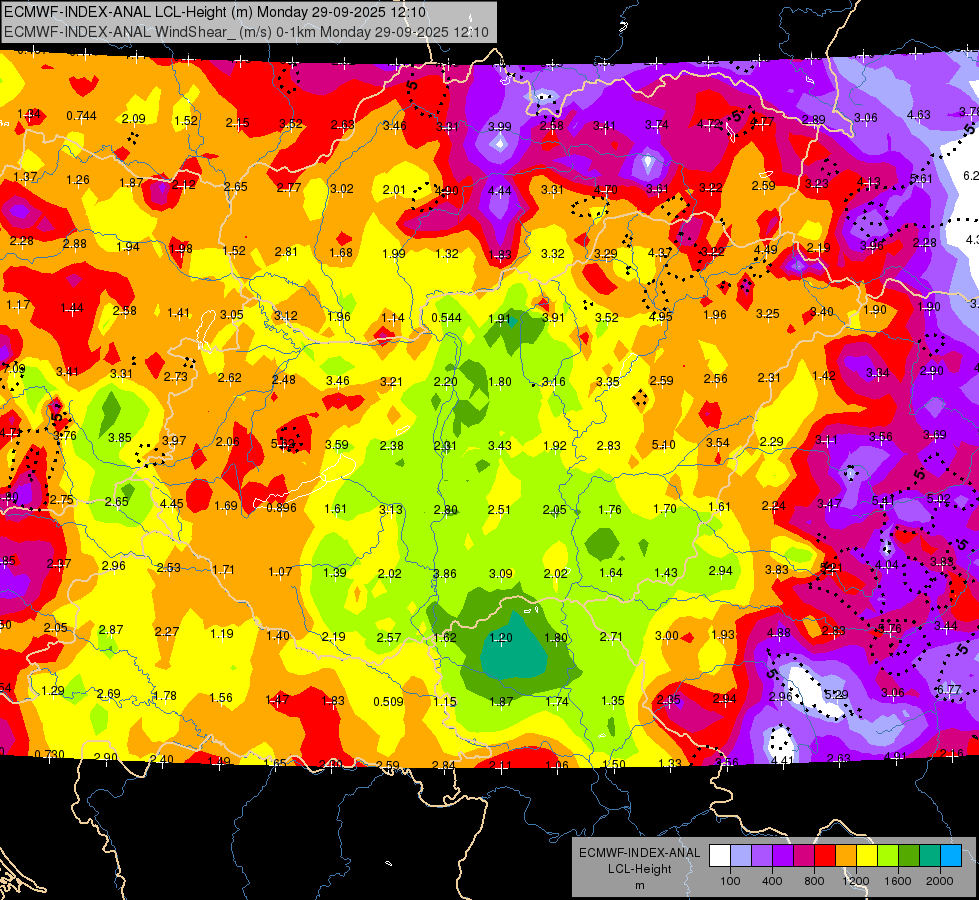This screenshot has height=900, width=979.
Task: Click the wind shear value 7.09
Action: coord(13,368)
